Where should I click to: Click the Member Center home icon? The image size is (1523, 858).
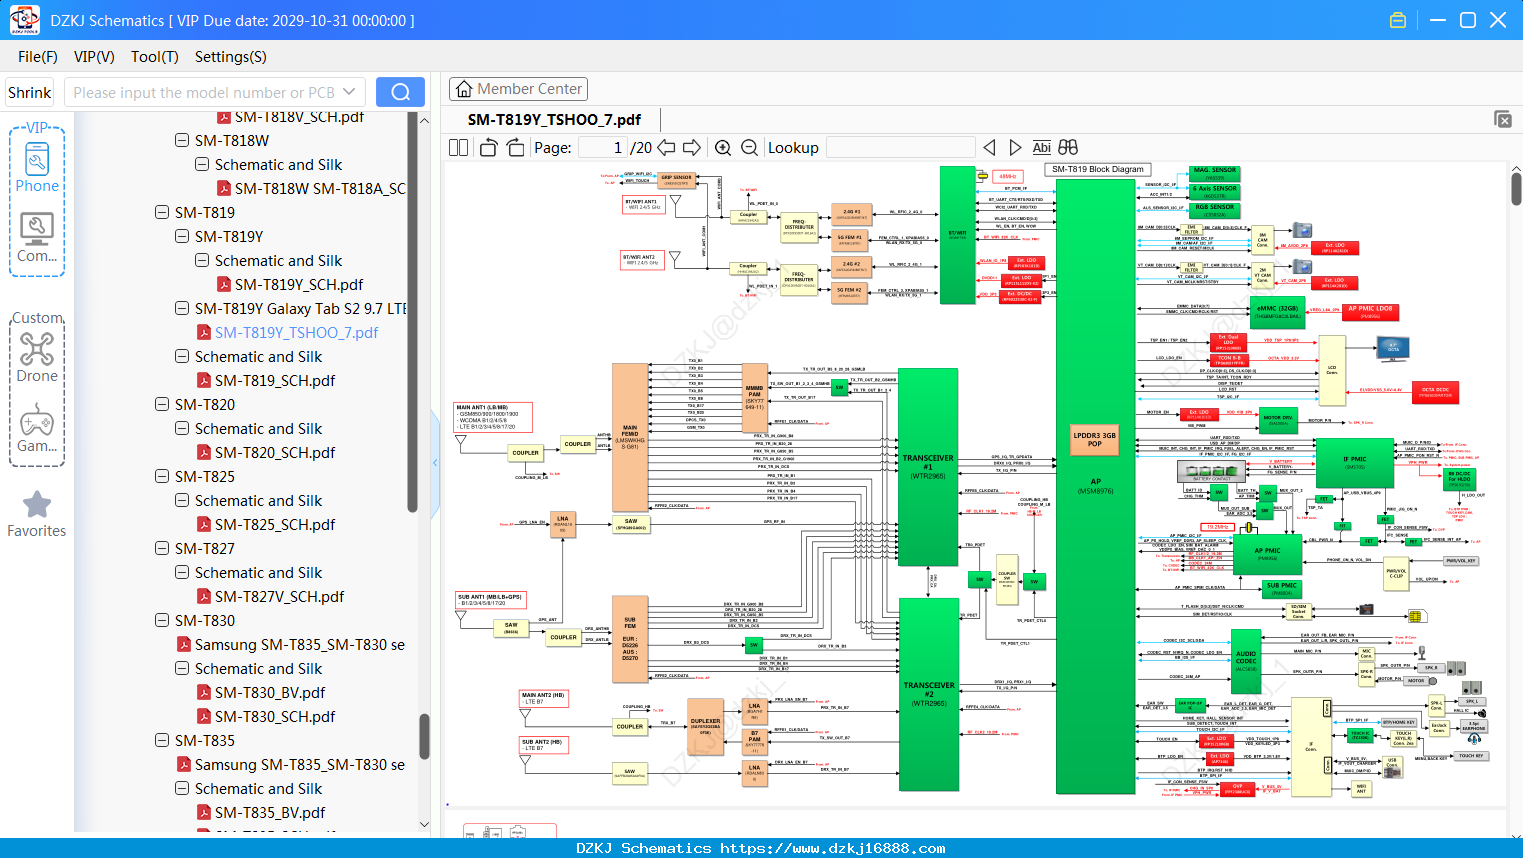point(464,89)
